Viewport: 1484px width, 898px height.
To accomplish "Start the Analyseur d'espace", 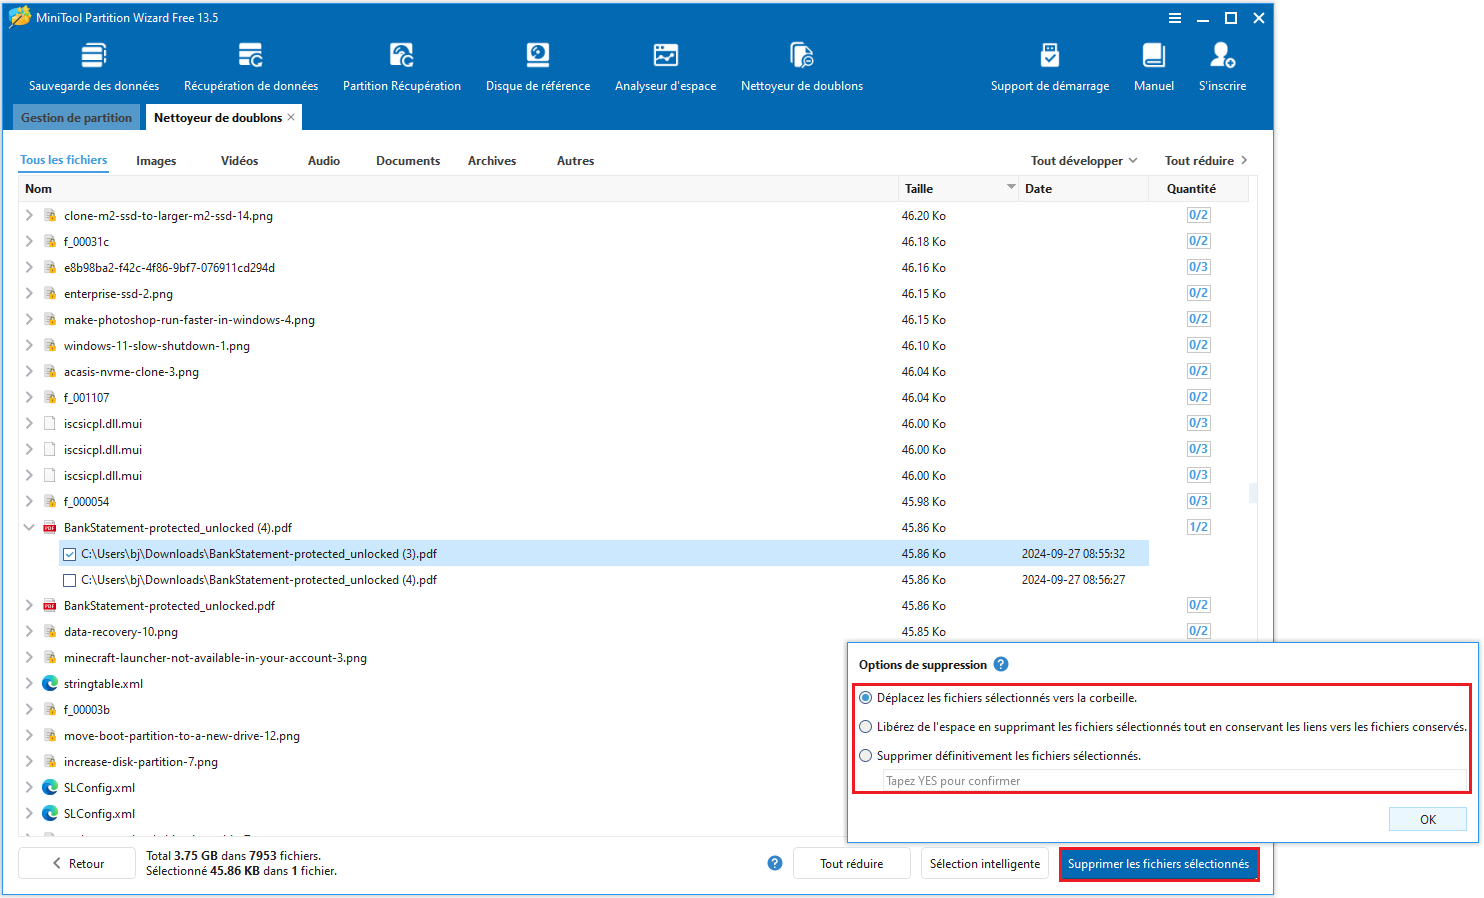I will coord(665,64).
